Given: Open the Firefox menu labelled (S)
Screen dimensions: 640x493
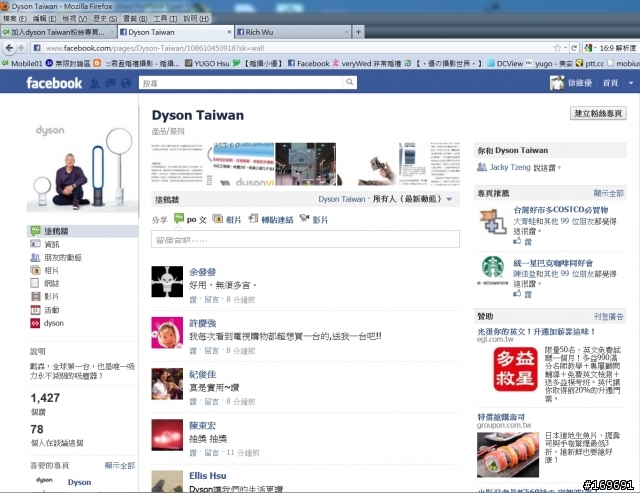Looking at the screenshot, I should pos(105,18).
